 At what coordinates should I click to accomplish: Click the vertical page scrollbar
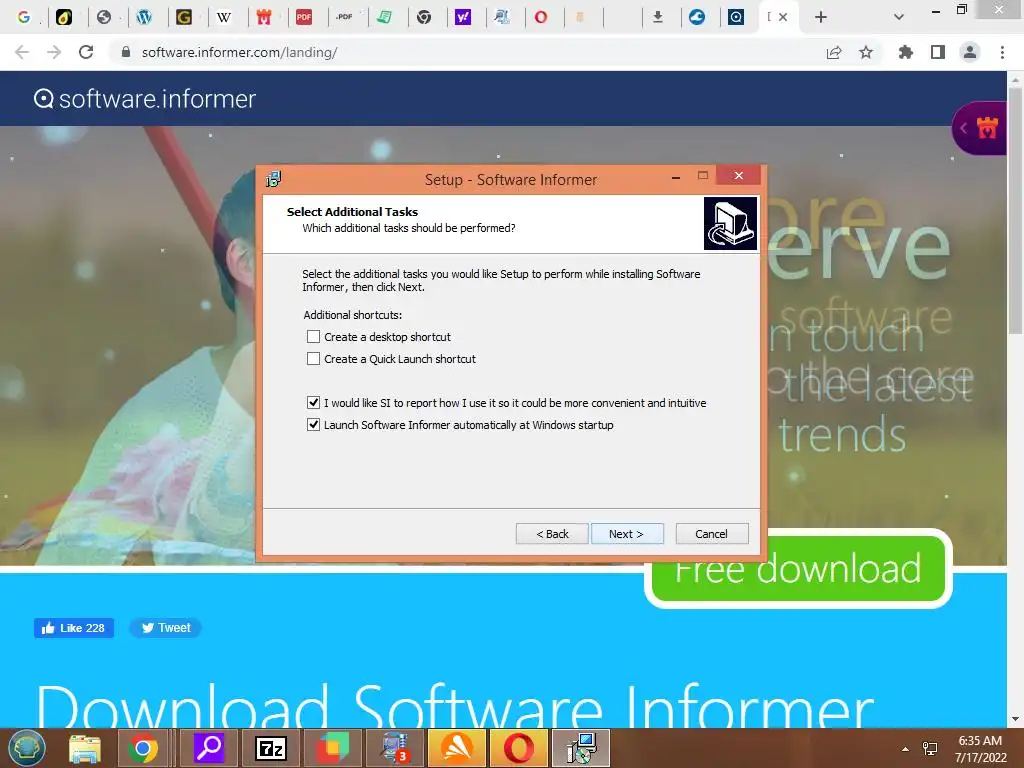1015,211
